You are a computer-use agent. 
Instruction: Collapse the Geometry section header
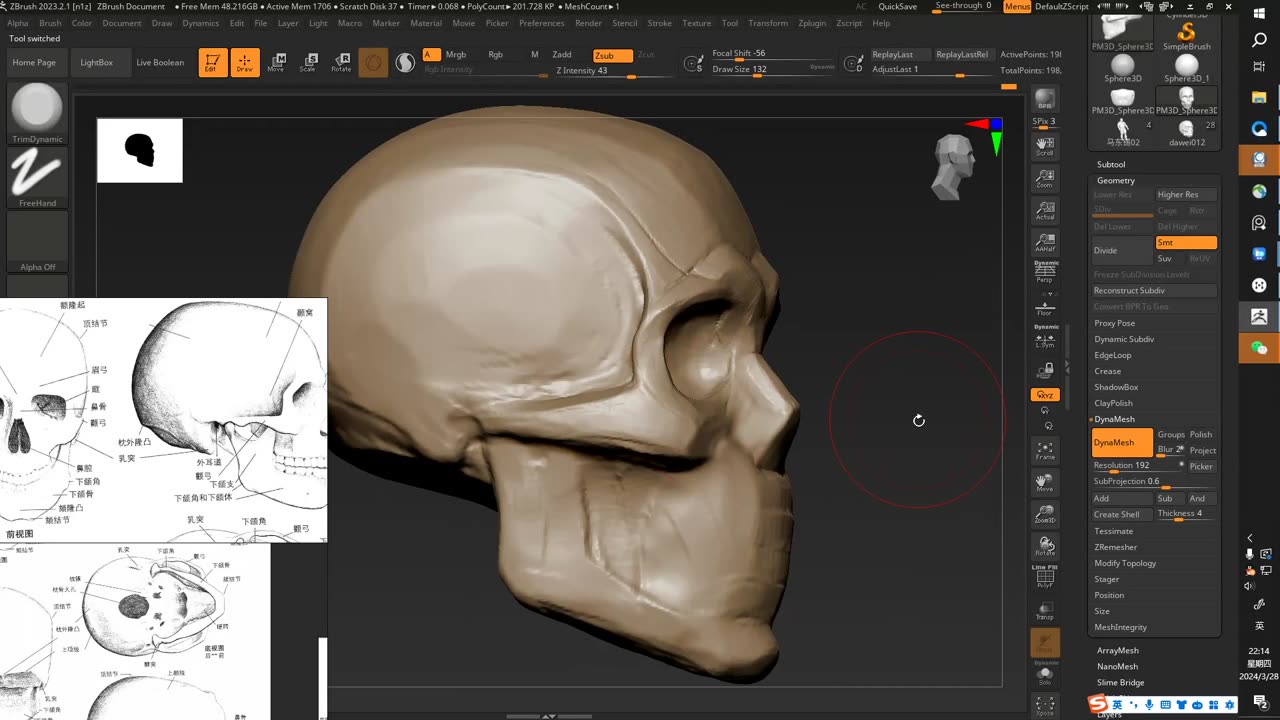point(1116,180)
